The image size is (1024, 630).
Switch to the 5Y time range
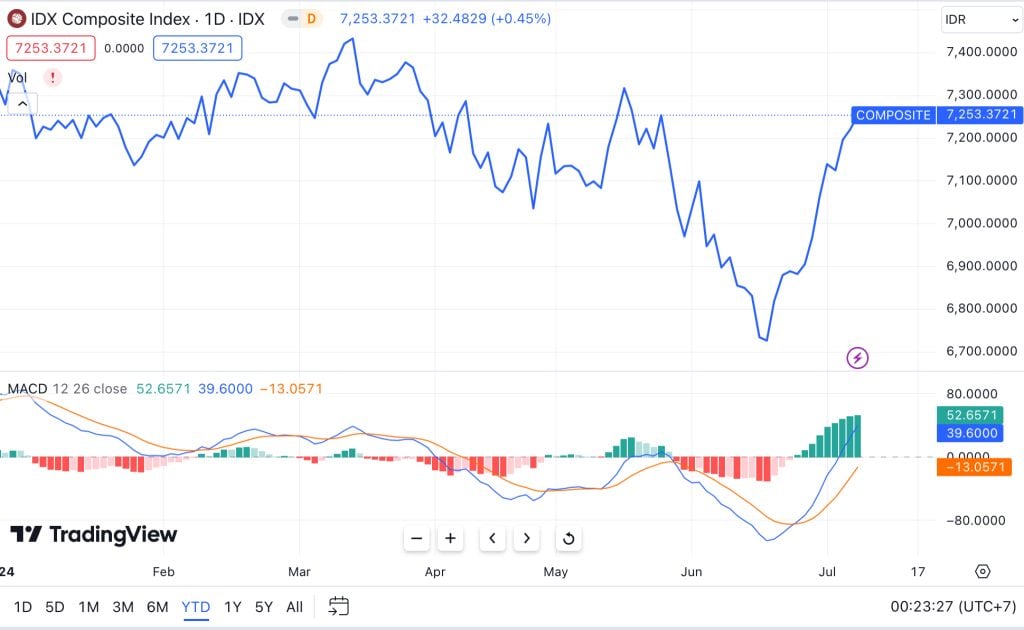click(263, 606)
